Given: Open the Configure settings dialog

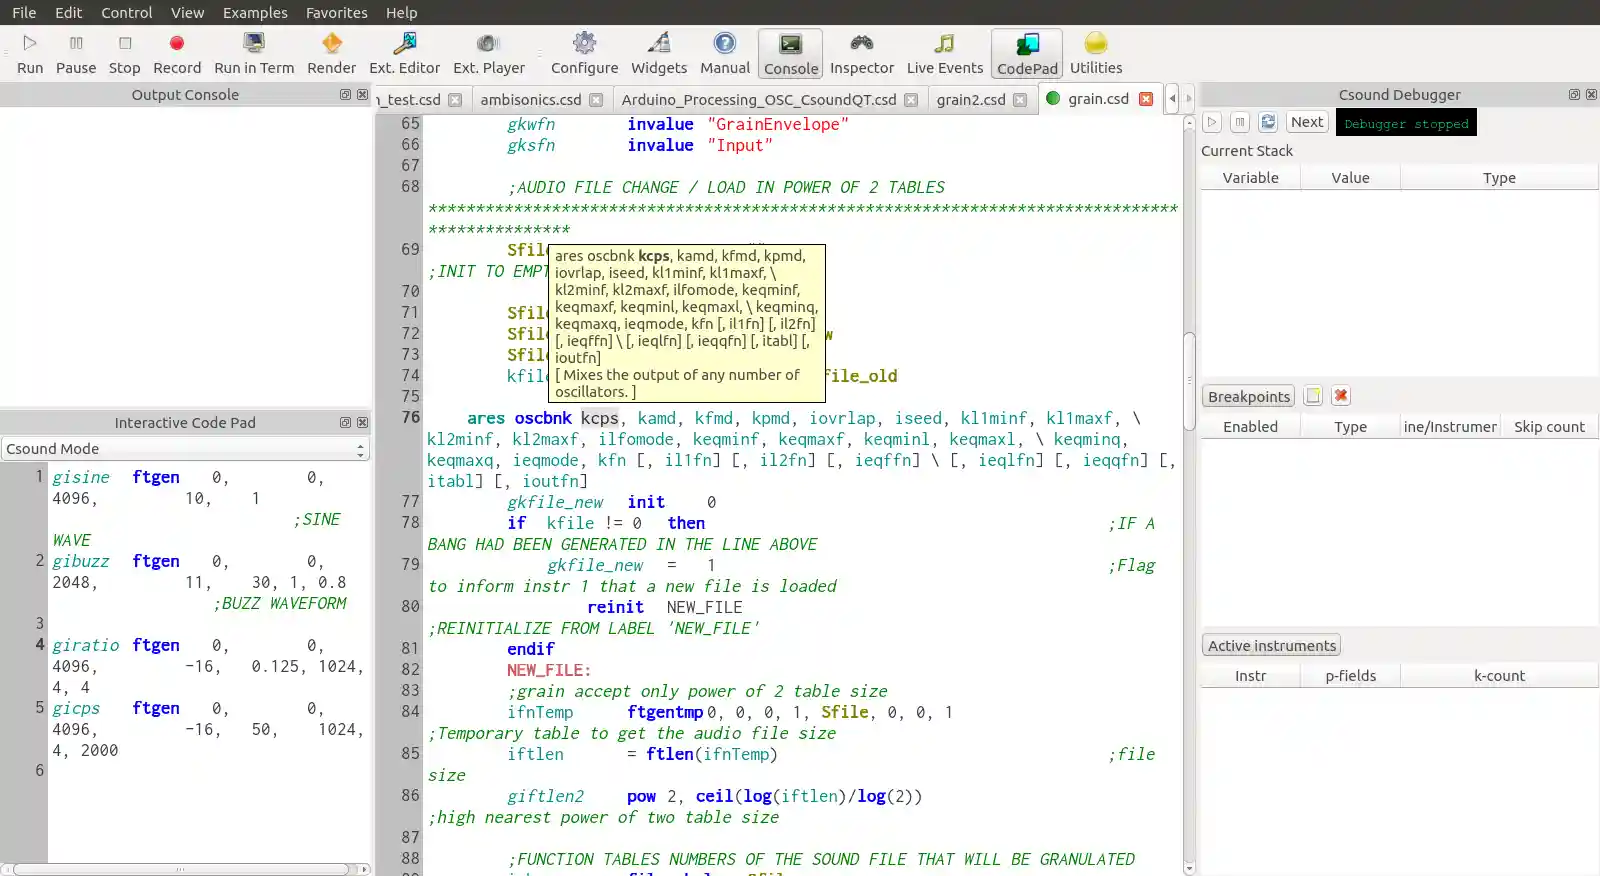Looking at the screenshot, I should [x=584, y=54].
